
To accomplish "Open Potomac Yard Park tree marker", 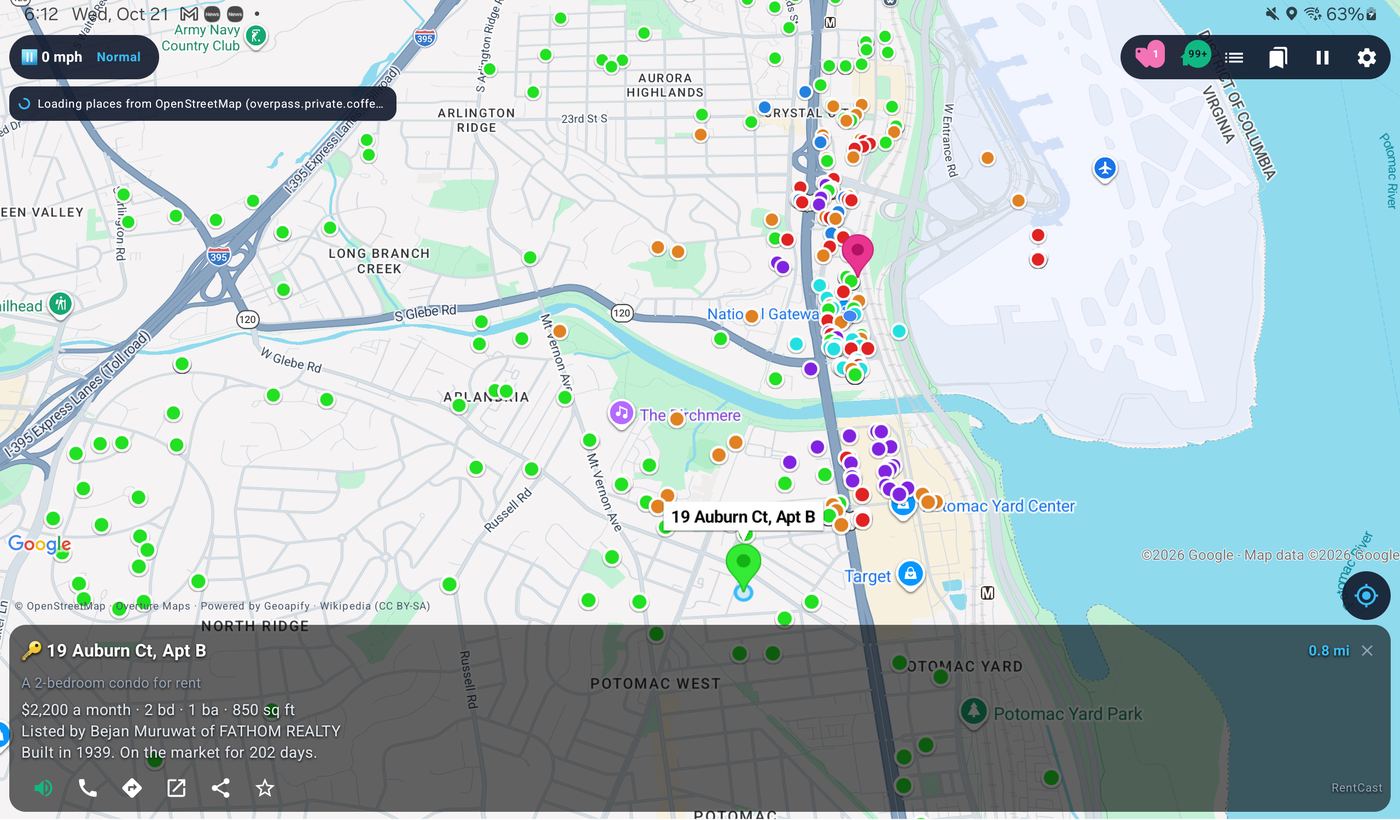I will (973, 712).
